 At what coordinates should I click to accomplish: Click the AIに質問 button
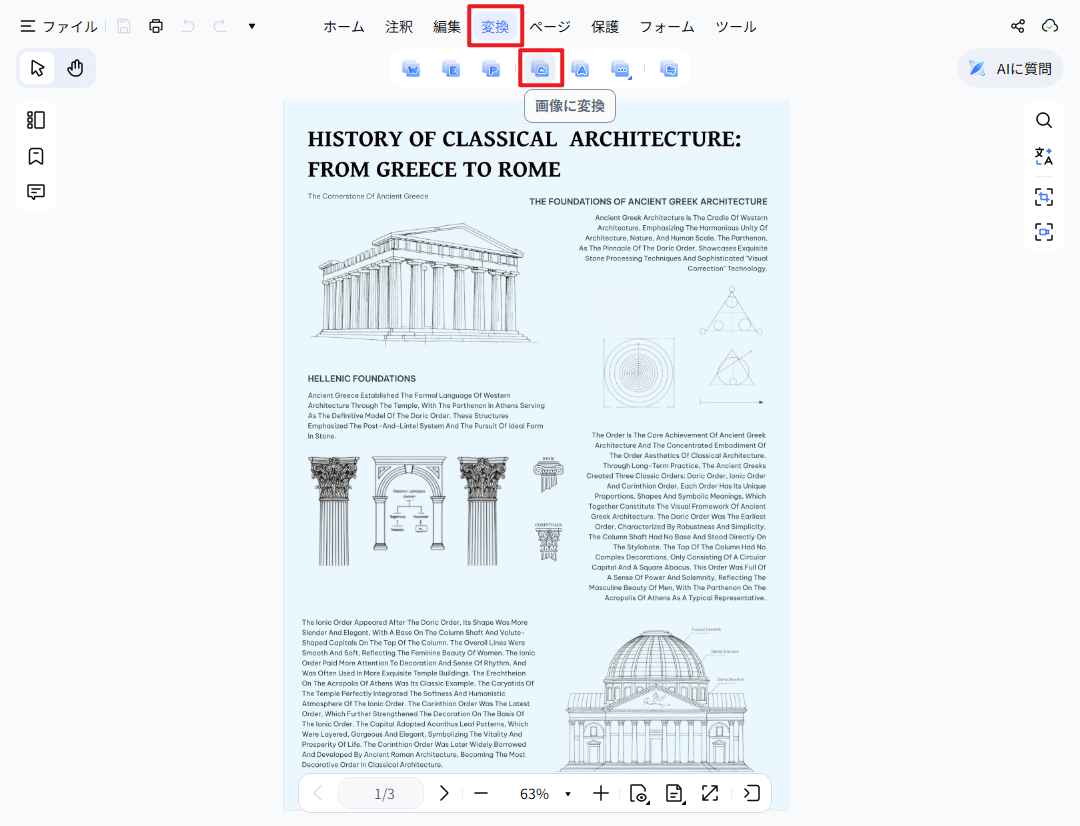coord(1010,68)
